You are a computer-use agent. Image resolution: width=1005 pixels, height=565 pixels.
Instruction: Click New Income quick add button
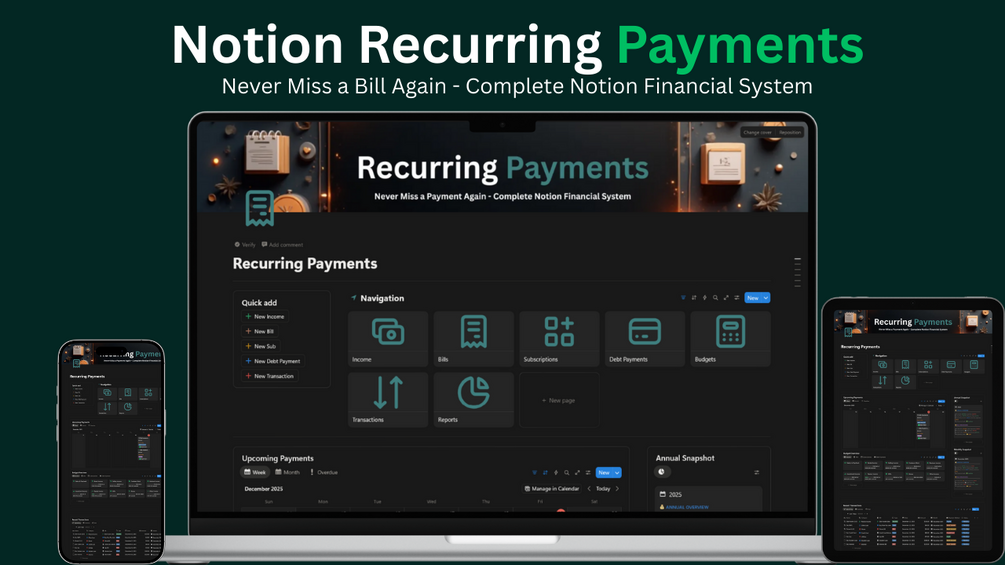[265, 316]
